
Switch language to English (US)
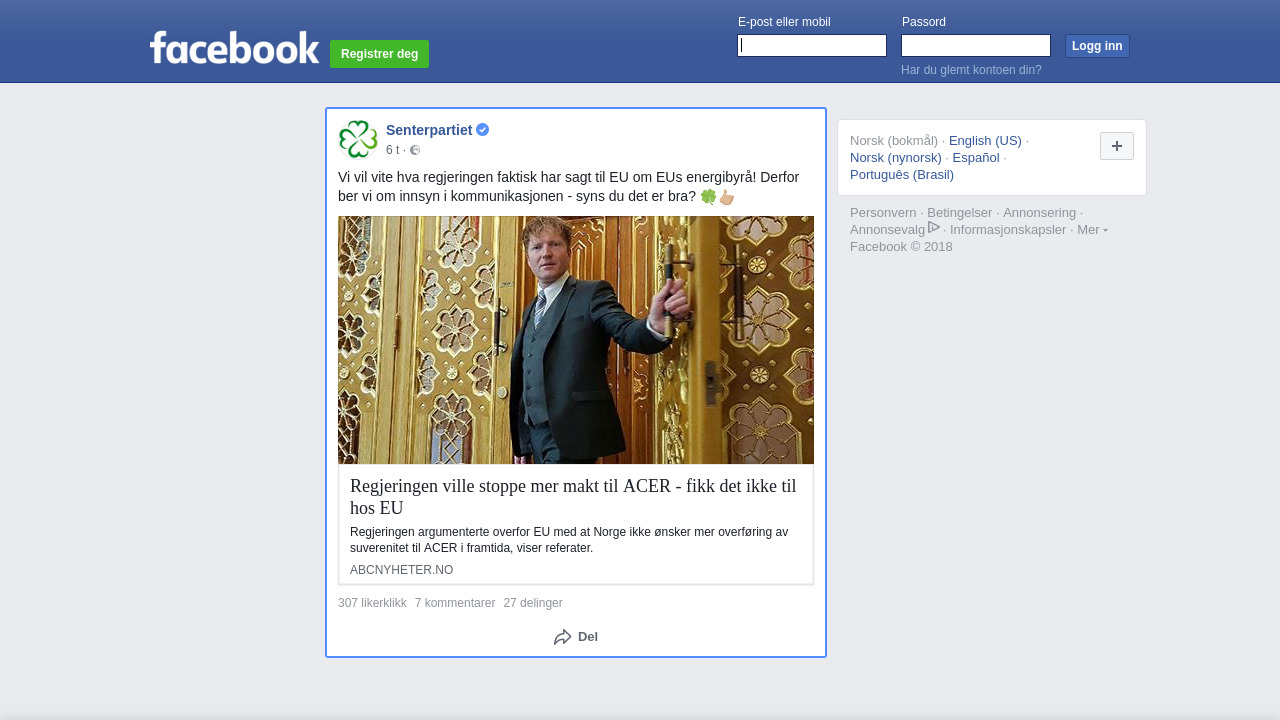(x=985, y=141)
